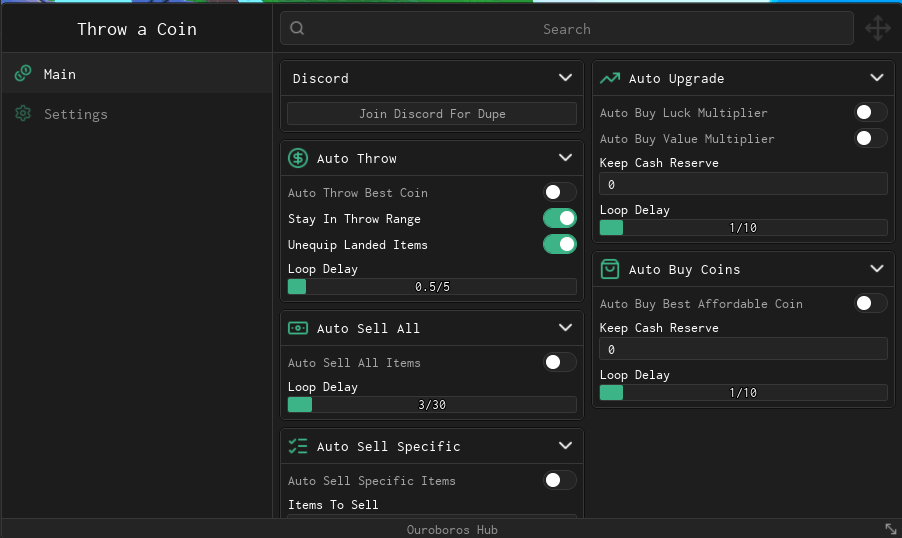The height and width of the screenshot is (538, 902).
Task: Collapse the Auto Throw section chevron
Action: 565,157
